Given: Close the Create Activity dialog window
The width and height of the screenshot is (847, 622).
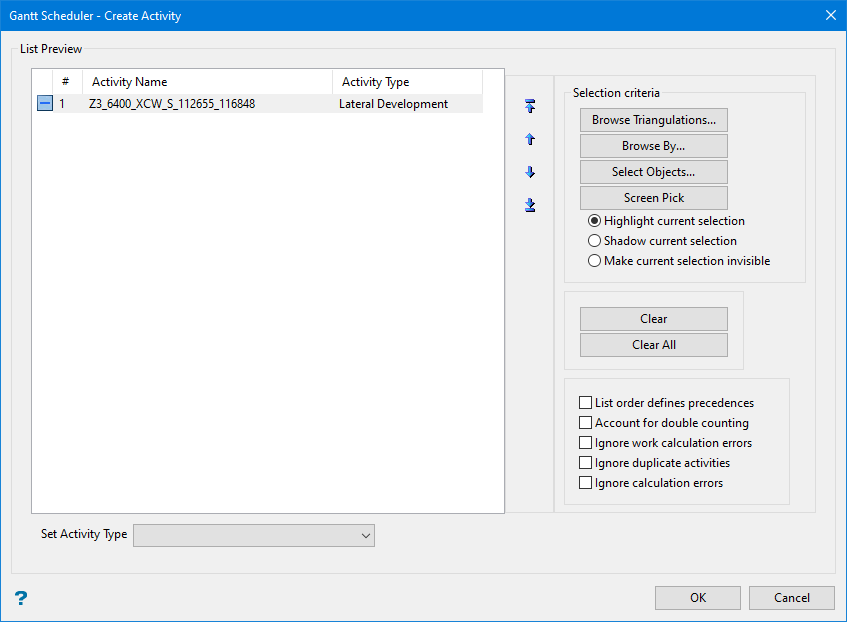Looking at the screenshot, I should click(831, 15).
